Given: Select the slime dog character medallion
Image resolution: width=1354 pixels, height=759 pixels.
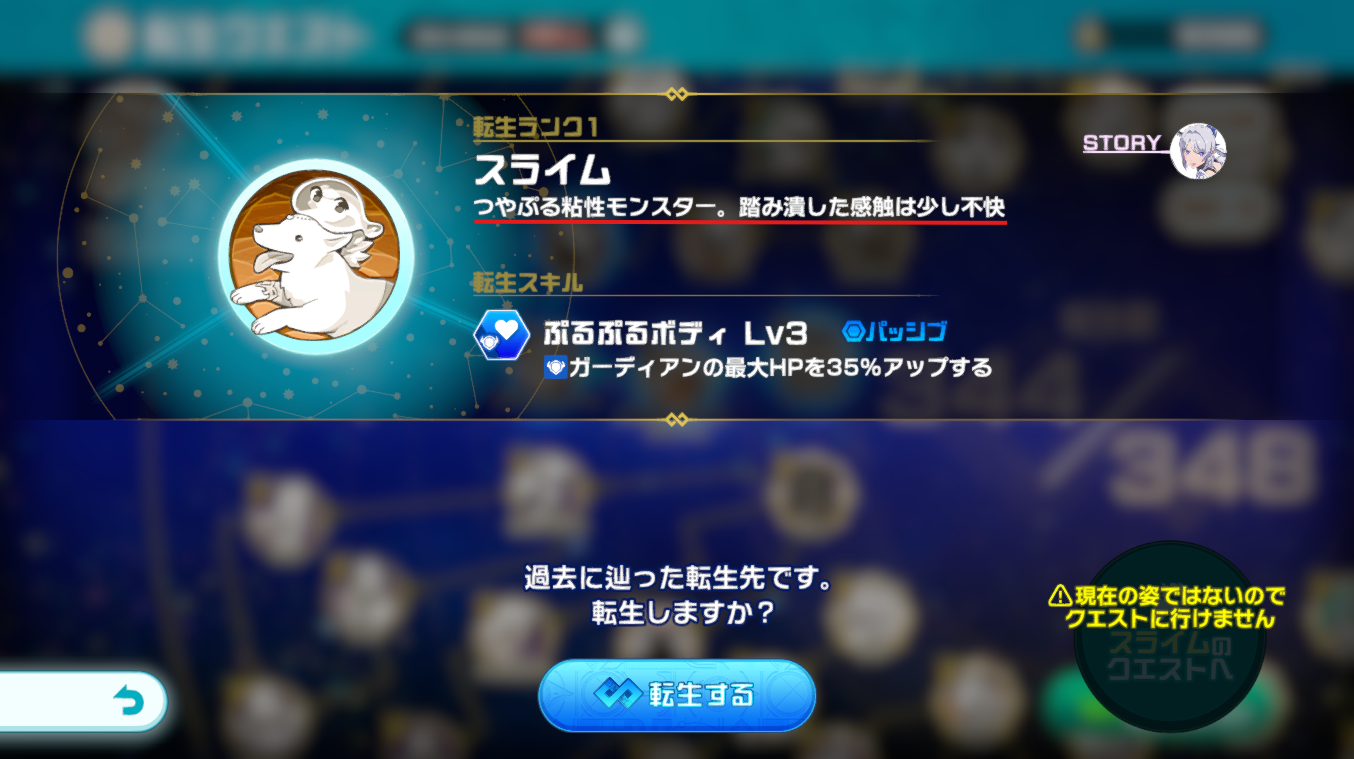Looking at the screenshot, I should [x=314, y=255].
